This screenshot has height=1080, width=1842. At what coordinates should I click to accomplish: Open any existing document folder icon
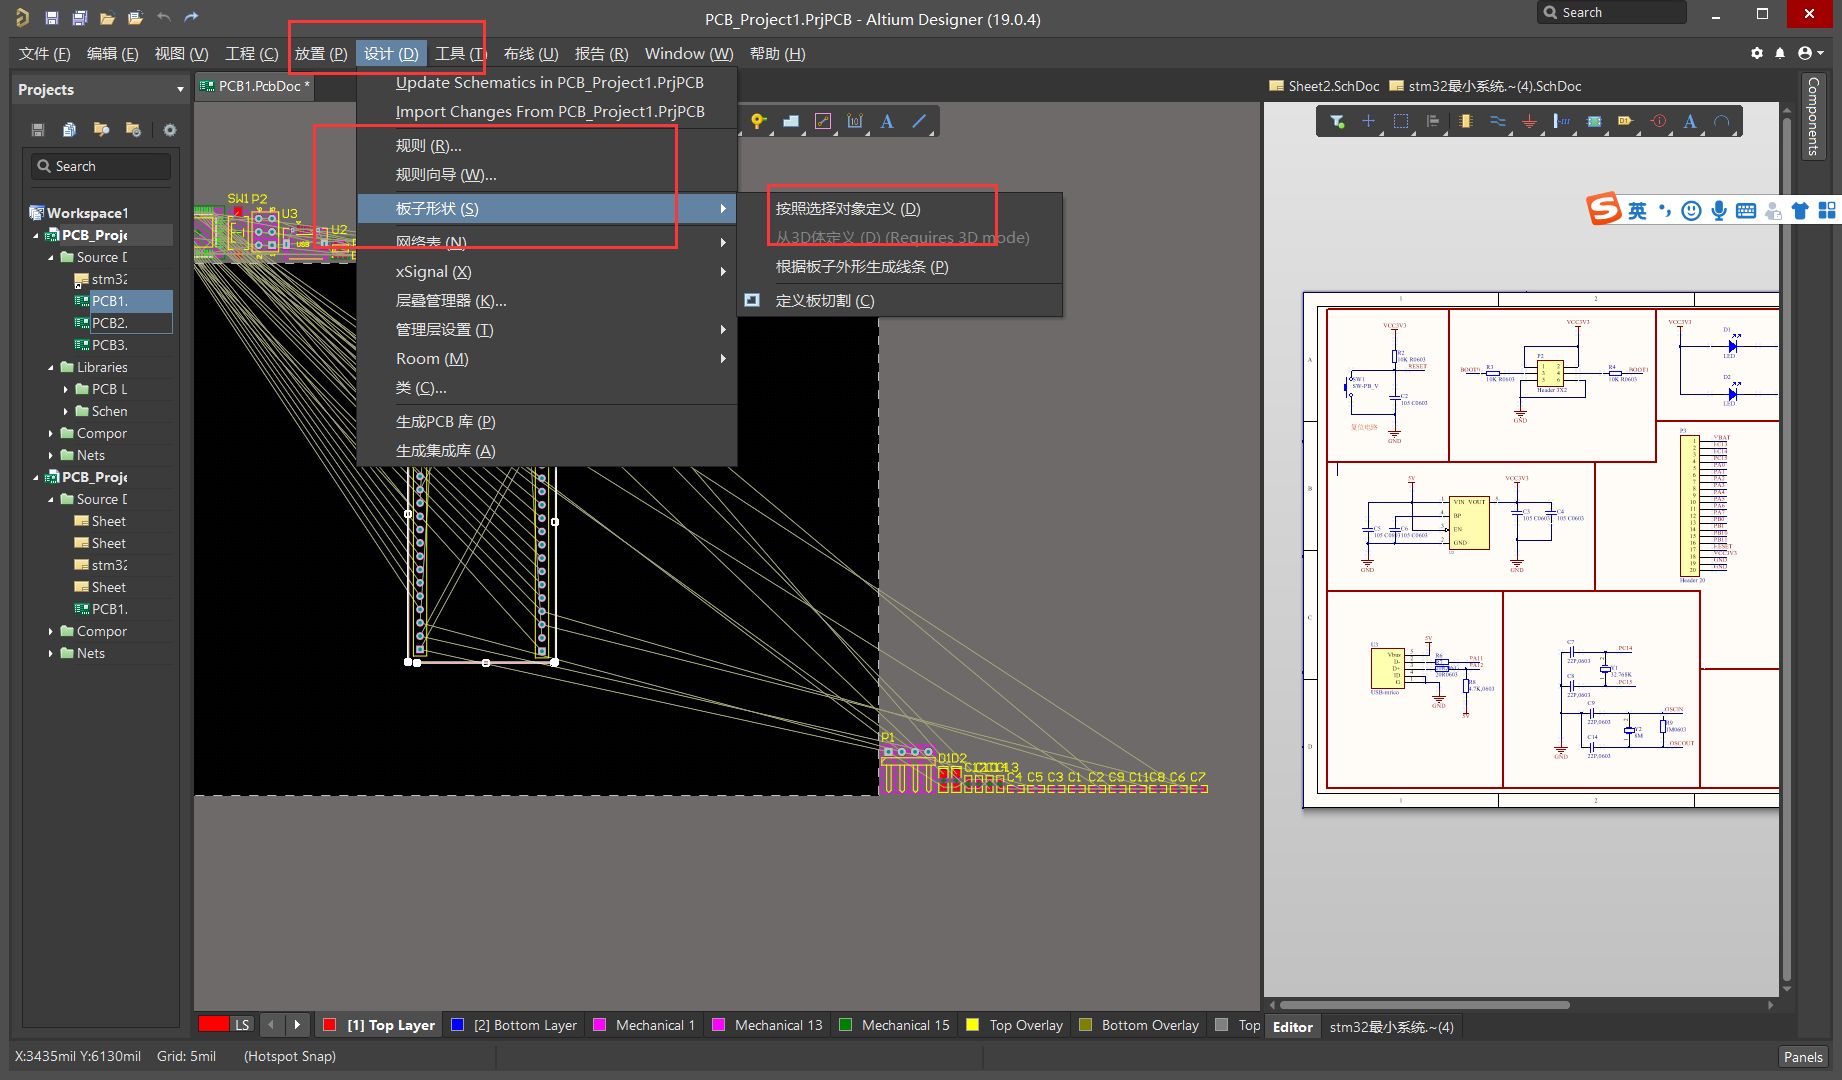click(107, 17)
